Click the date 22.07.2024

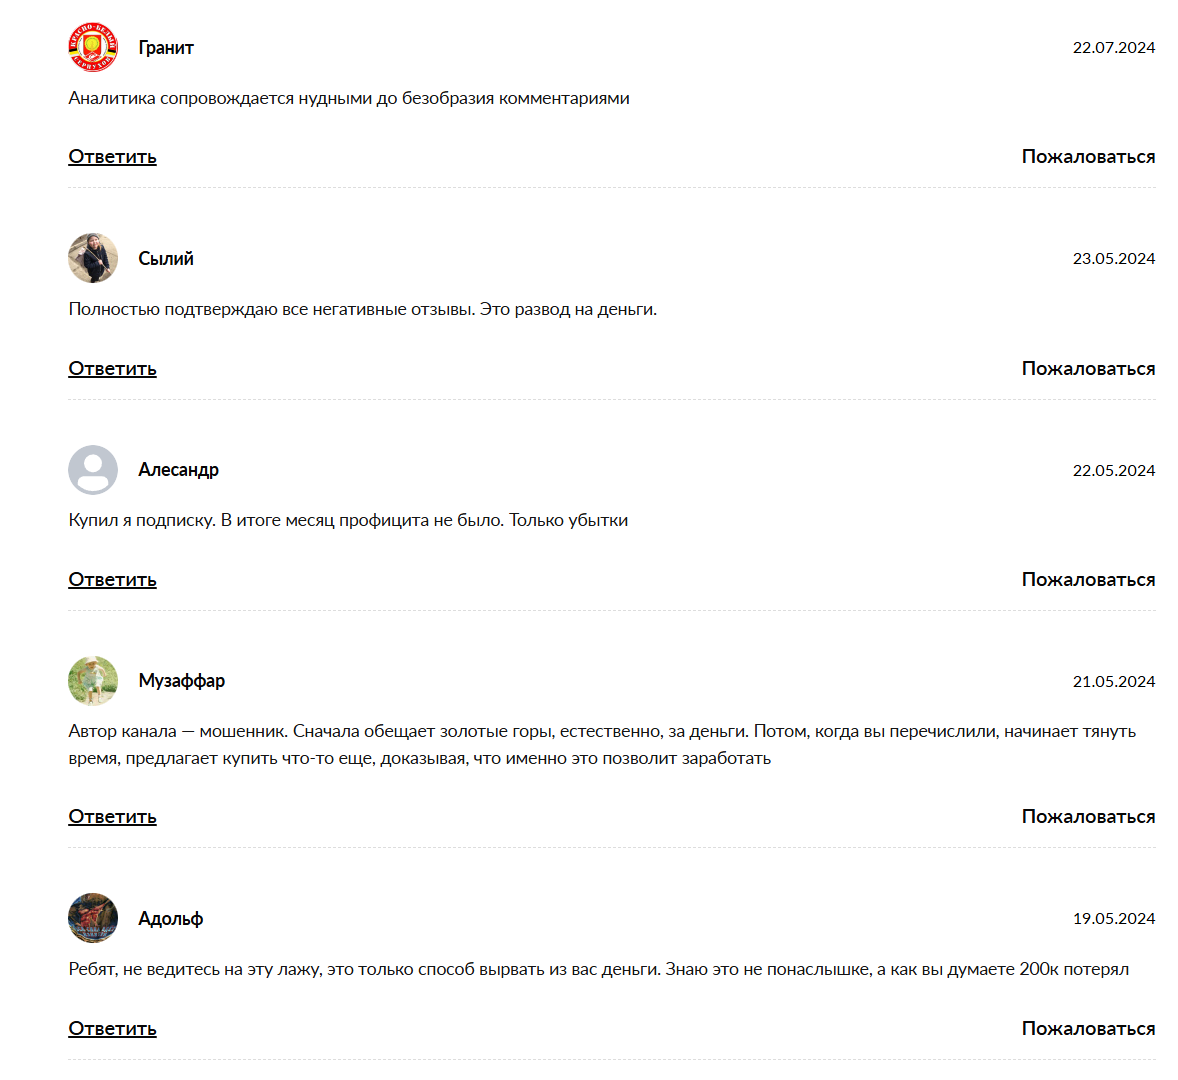1113,48
